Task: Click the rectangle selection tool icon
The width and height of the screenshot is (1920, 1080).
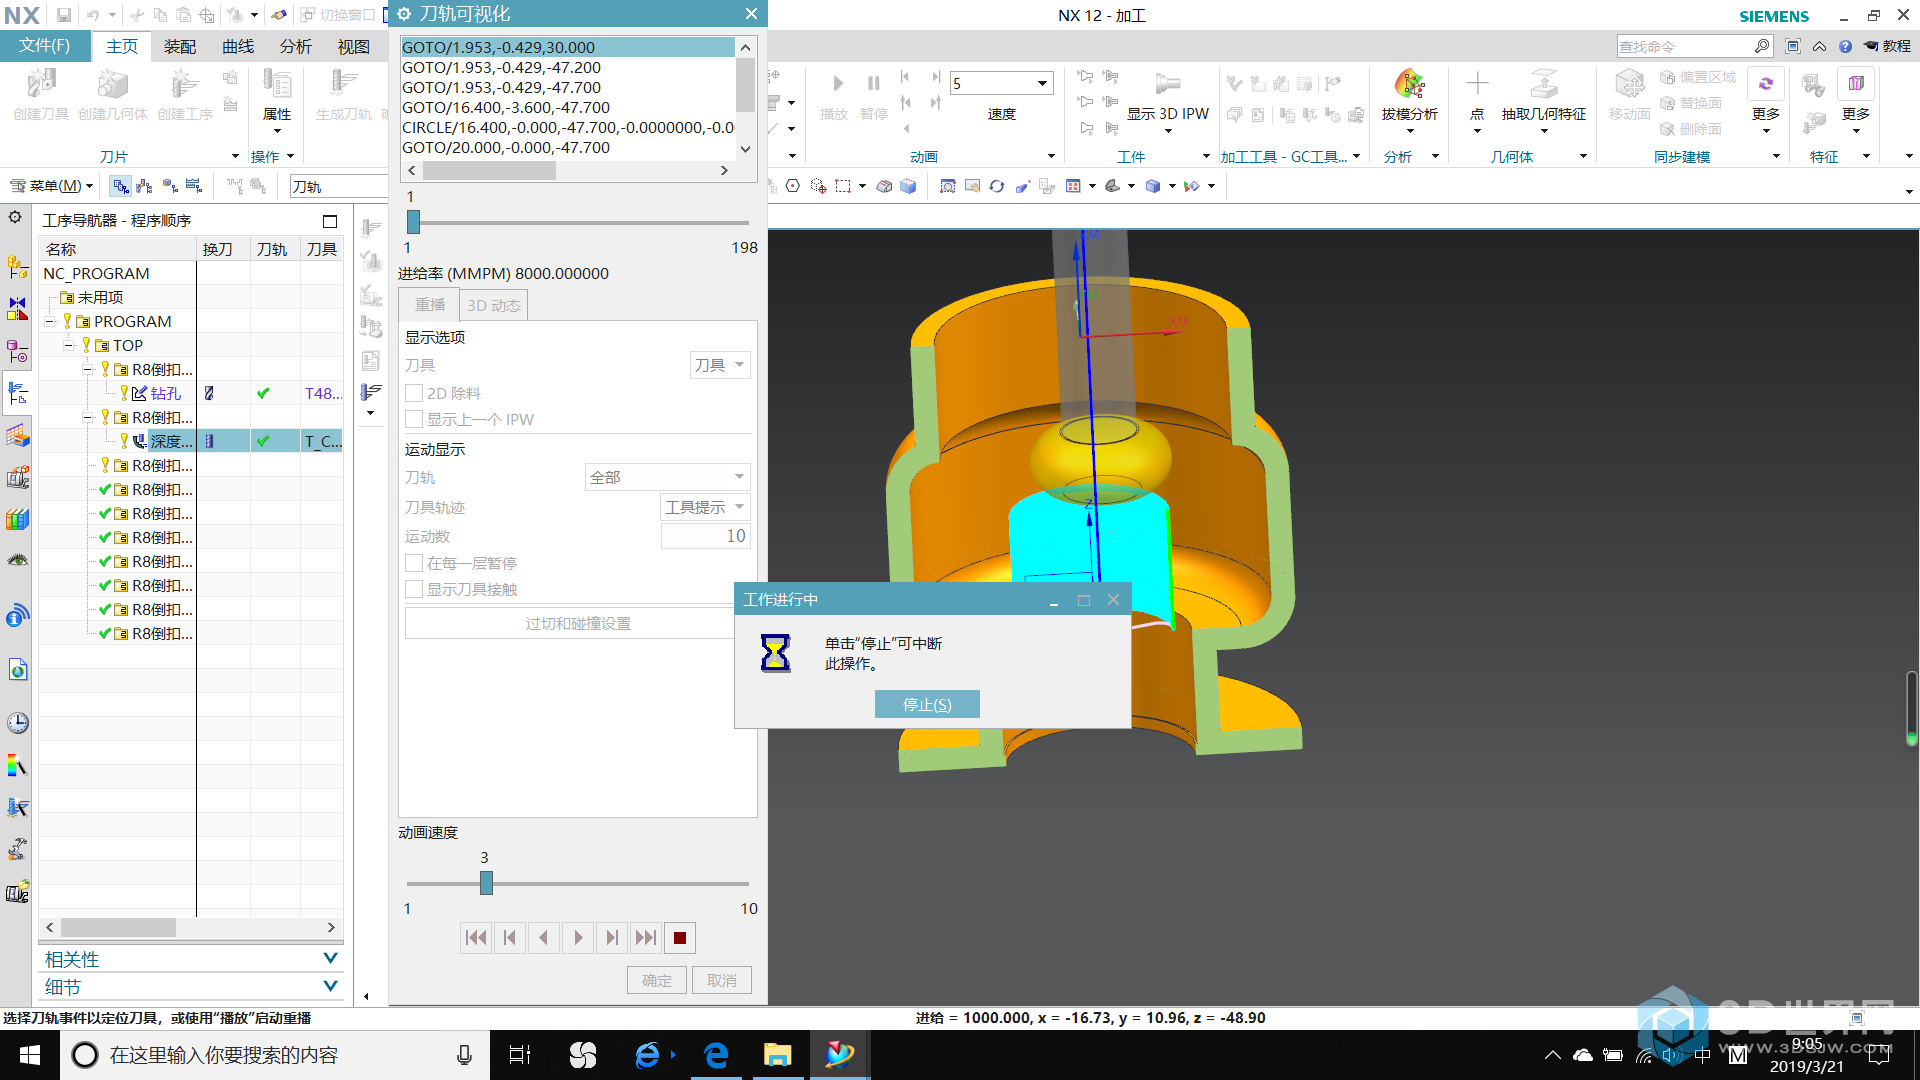Action: point(843,186)
